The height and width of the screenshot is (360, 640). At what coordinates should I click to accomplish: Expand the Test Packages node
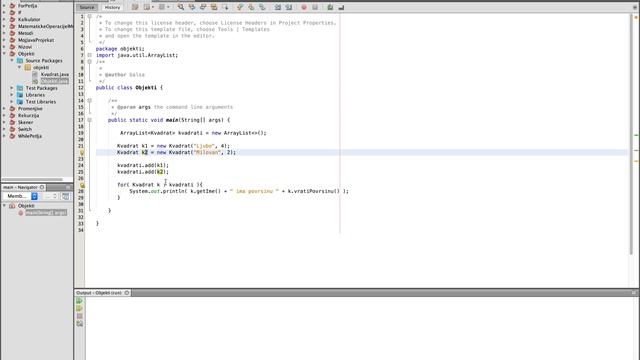pyautogui.click(x=12, y=88)
